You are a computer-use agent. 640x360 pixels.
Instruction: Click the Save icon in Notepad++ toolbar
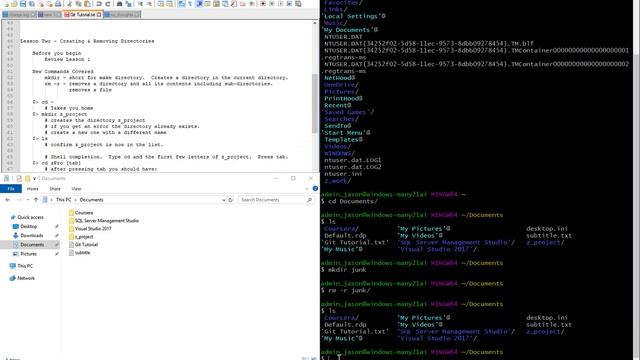[23, 4]
